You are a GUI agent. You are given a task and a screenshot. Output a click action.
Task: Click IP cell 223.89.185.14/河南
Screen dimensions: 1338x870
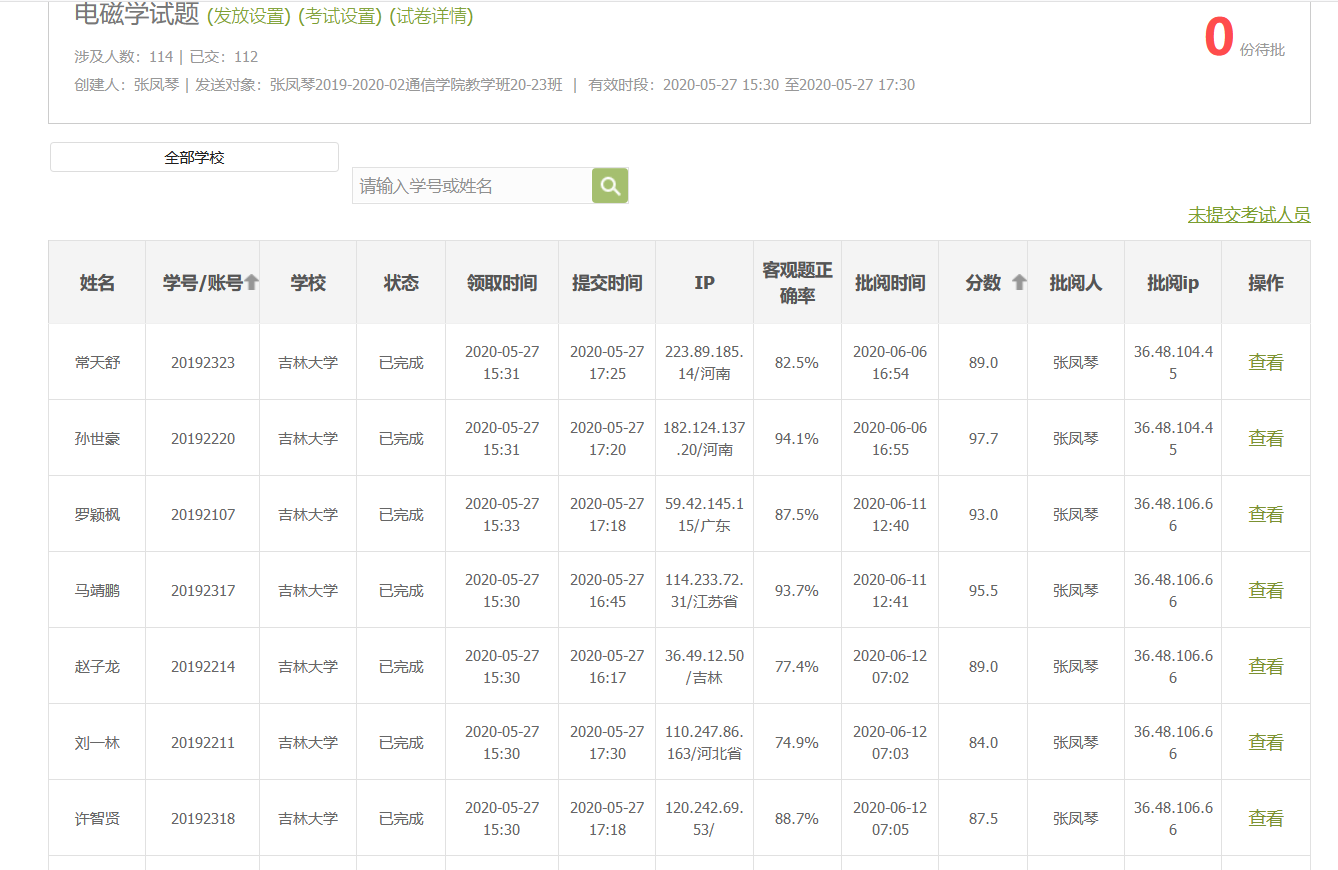pyautogui.click(x=705, y=362)
